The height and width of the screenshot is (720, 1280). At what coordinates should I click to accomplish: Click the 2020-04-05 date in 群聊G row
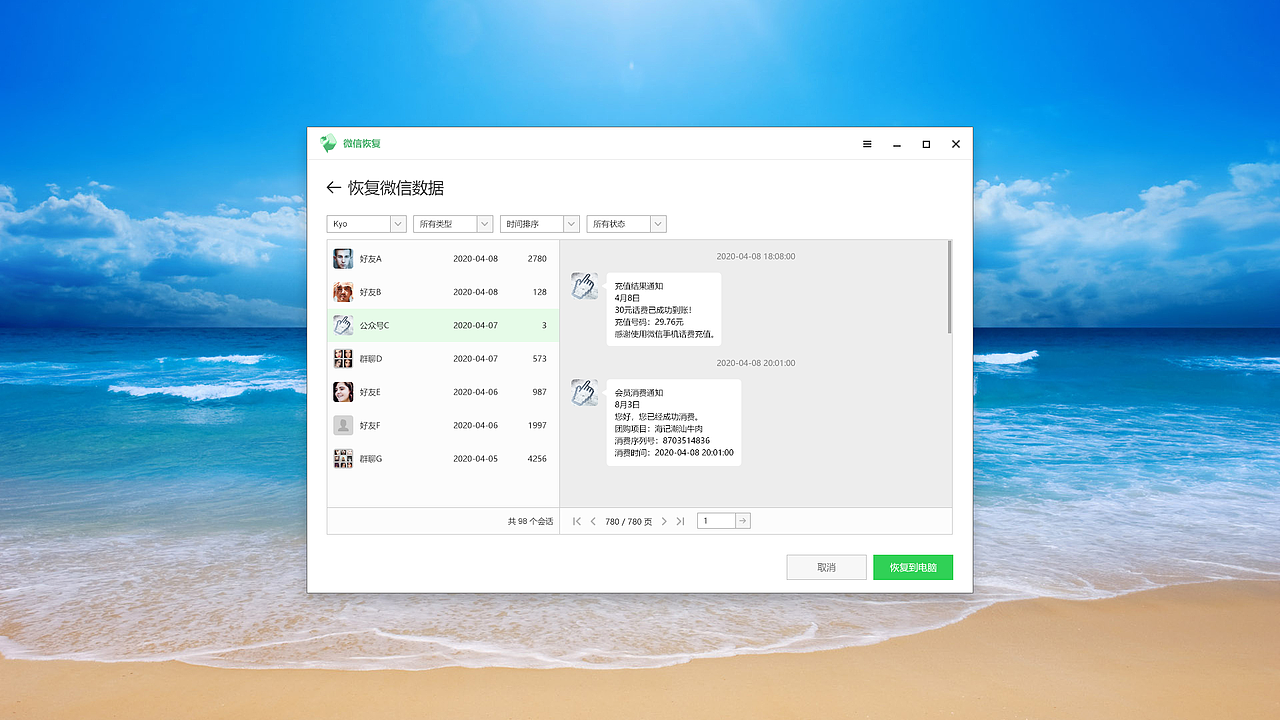tap(475, 458)
